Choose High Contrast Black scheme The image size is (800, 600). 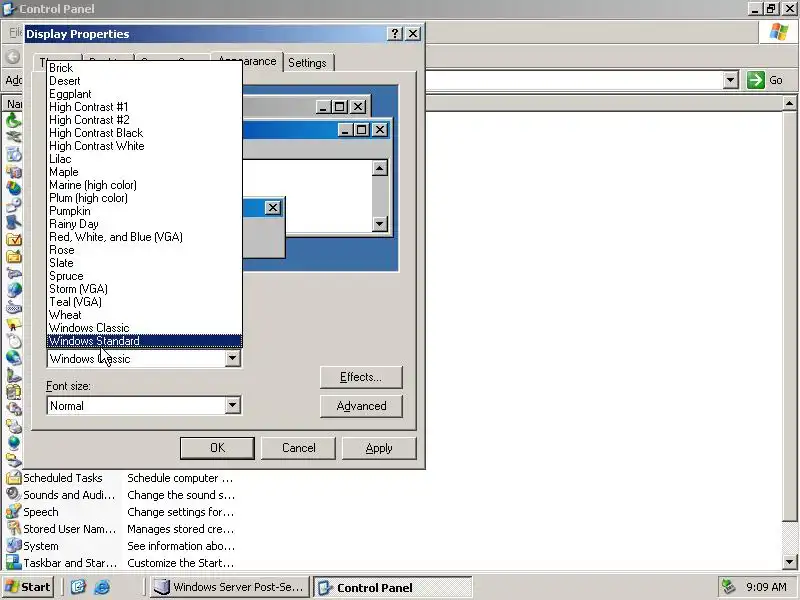[144, 133]
